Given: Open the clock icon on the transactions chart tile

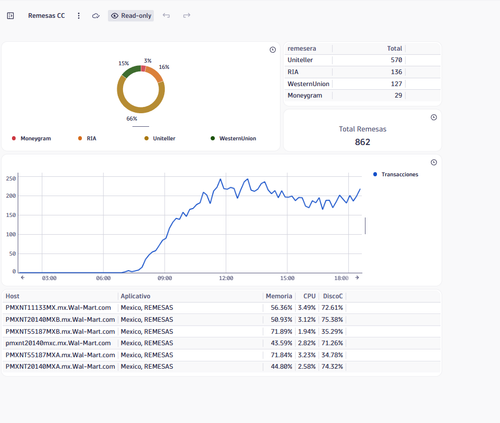Looking at the screenshot, I should [434, 162].
